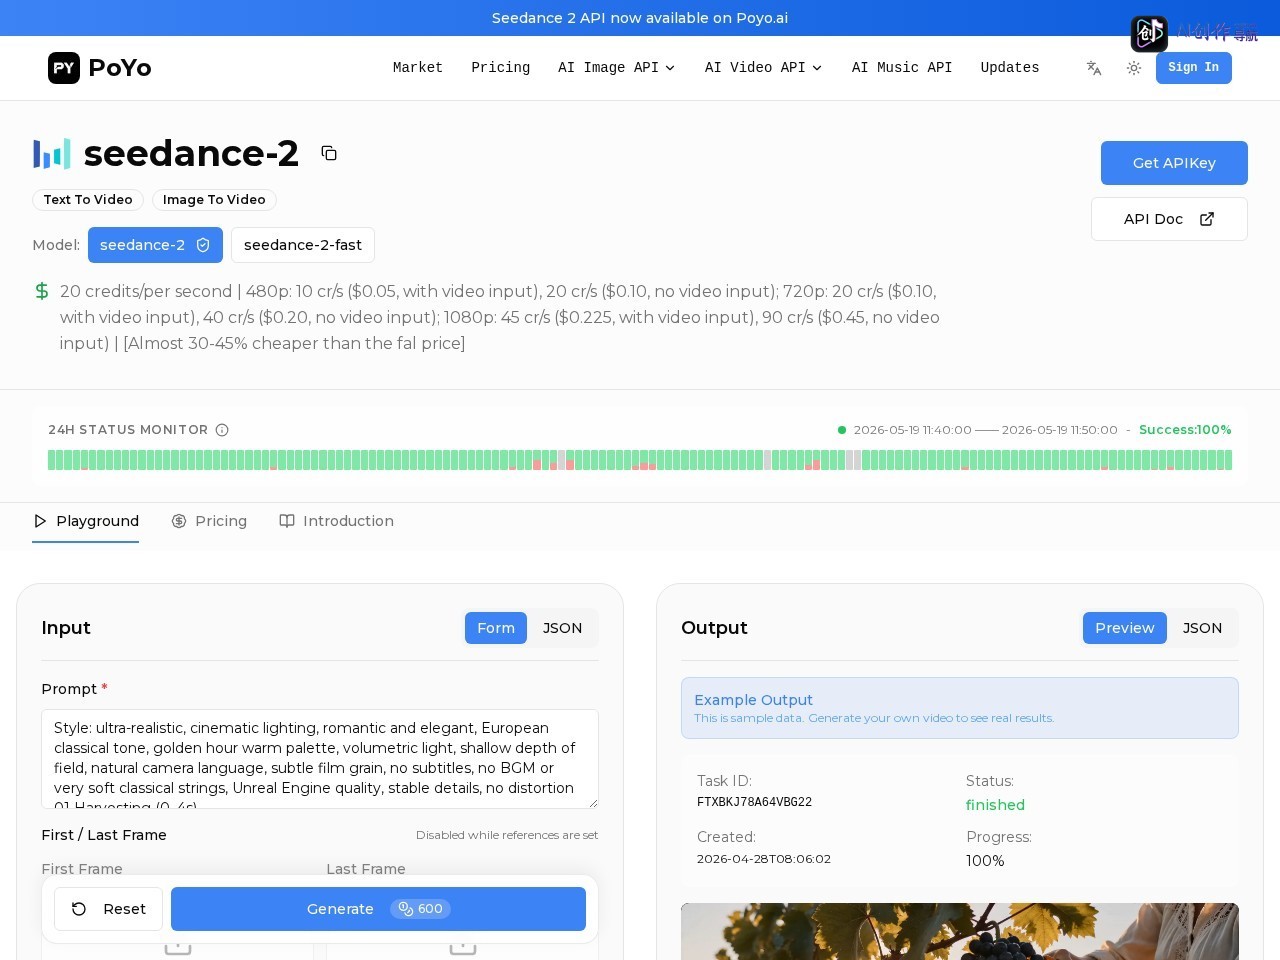Click the dollar sign pricing icon

point(42,291)
